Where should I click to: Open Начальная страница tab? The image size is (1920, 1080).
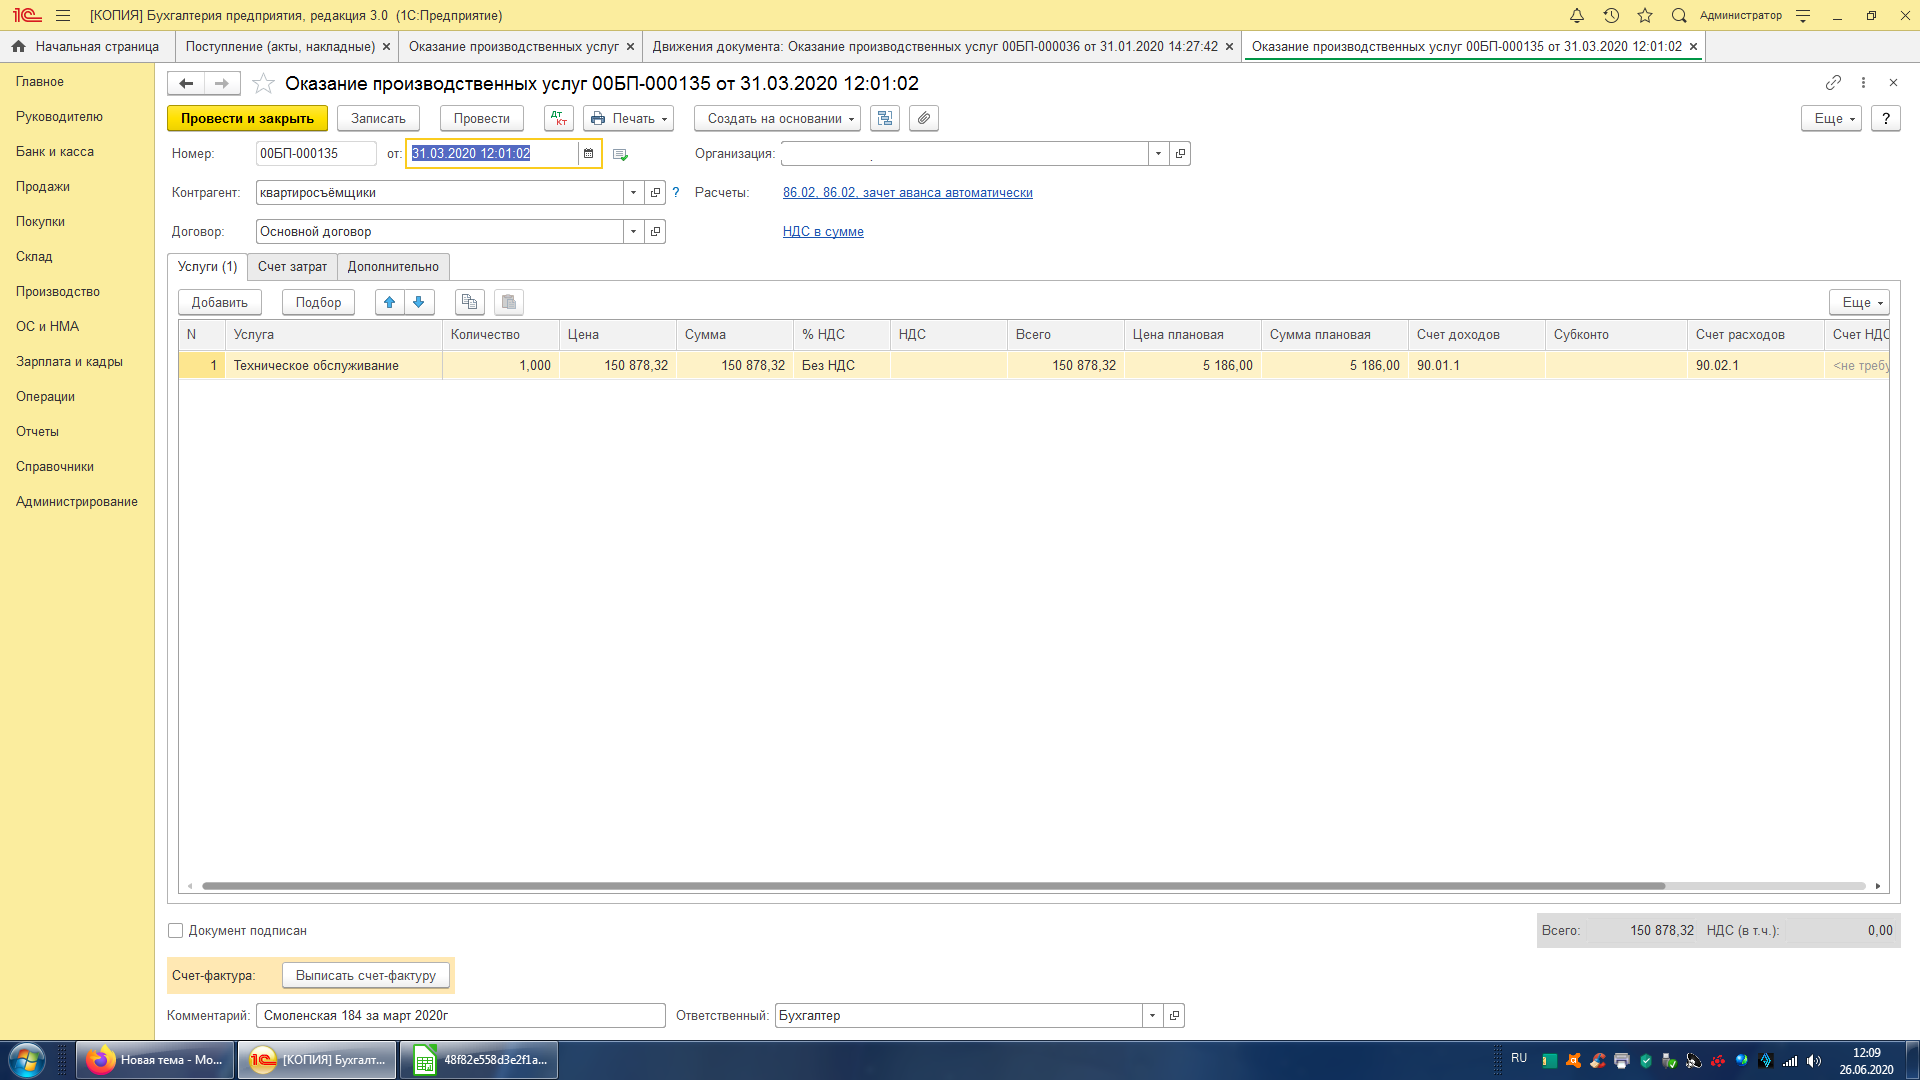click(87, 46)
